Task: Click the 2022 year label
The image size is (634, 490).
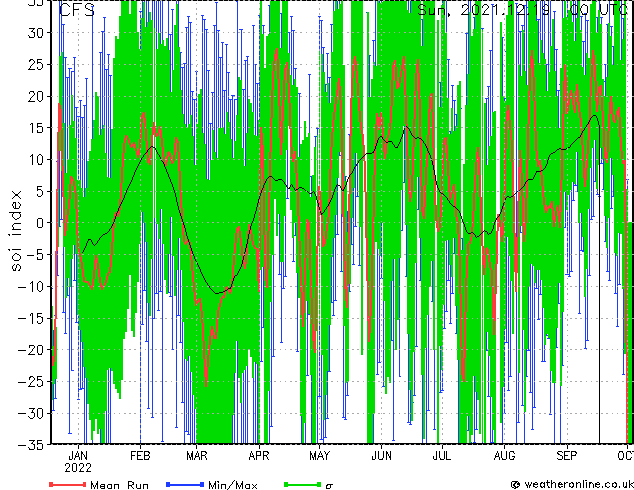Action: 78,468
